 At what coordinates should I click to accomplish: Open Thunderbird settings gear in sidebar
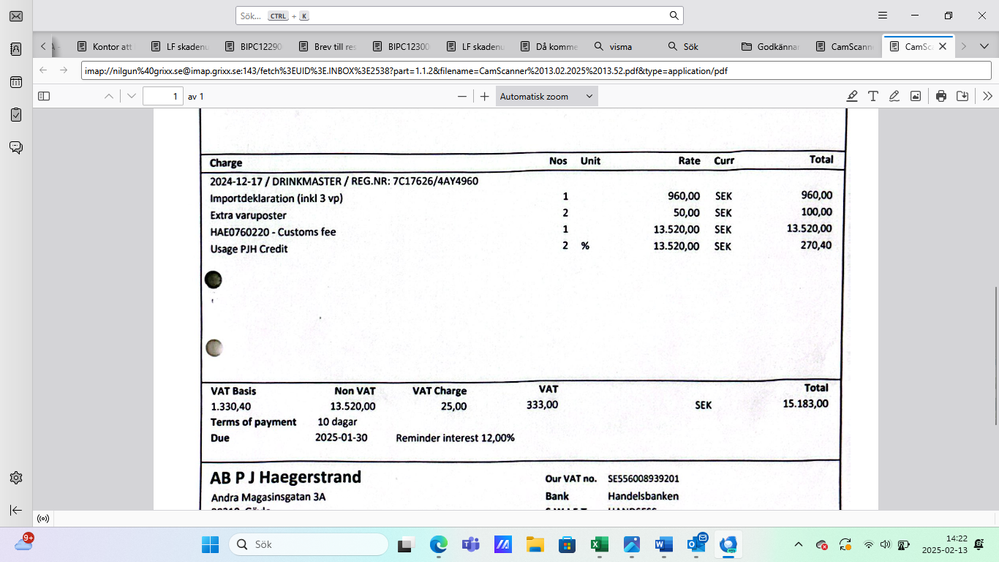pyautogui.click(x=16, y=478)
